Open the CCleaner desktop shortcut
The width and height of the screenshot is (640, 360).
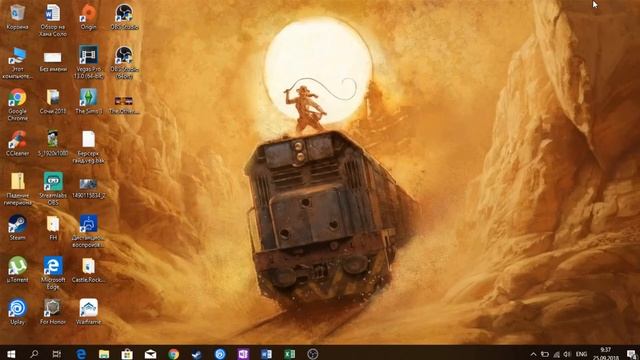(17, 143)
